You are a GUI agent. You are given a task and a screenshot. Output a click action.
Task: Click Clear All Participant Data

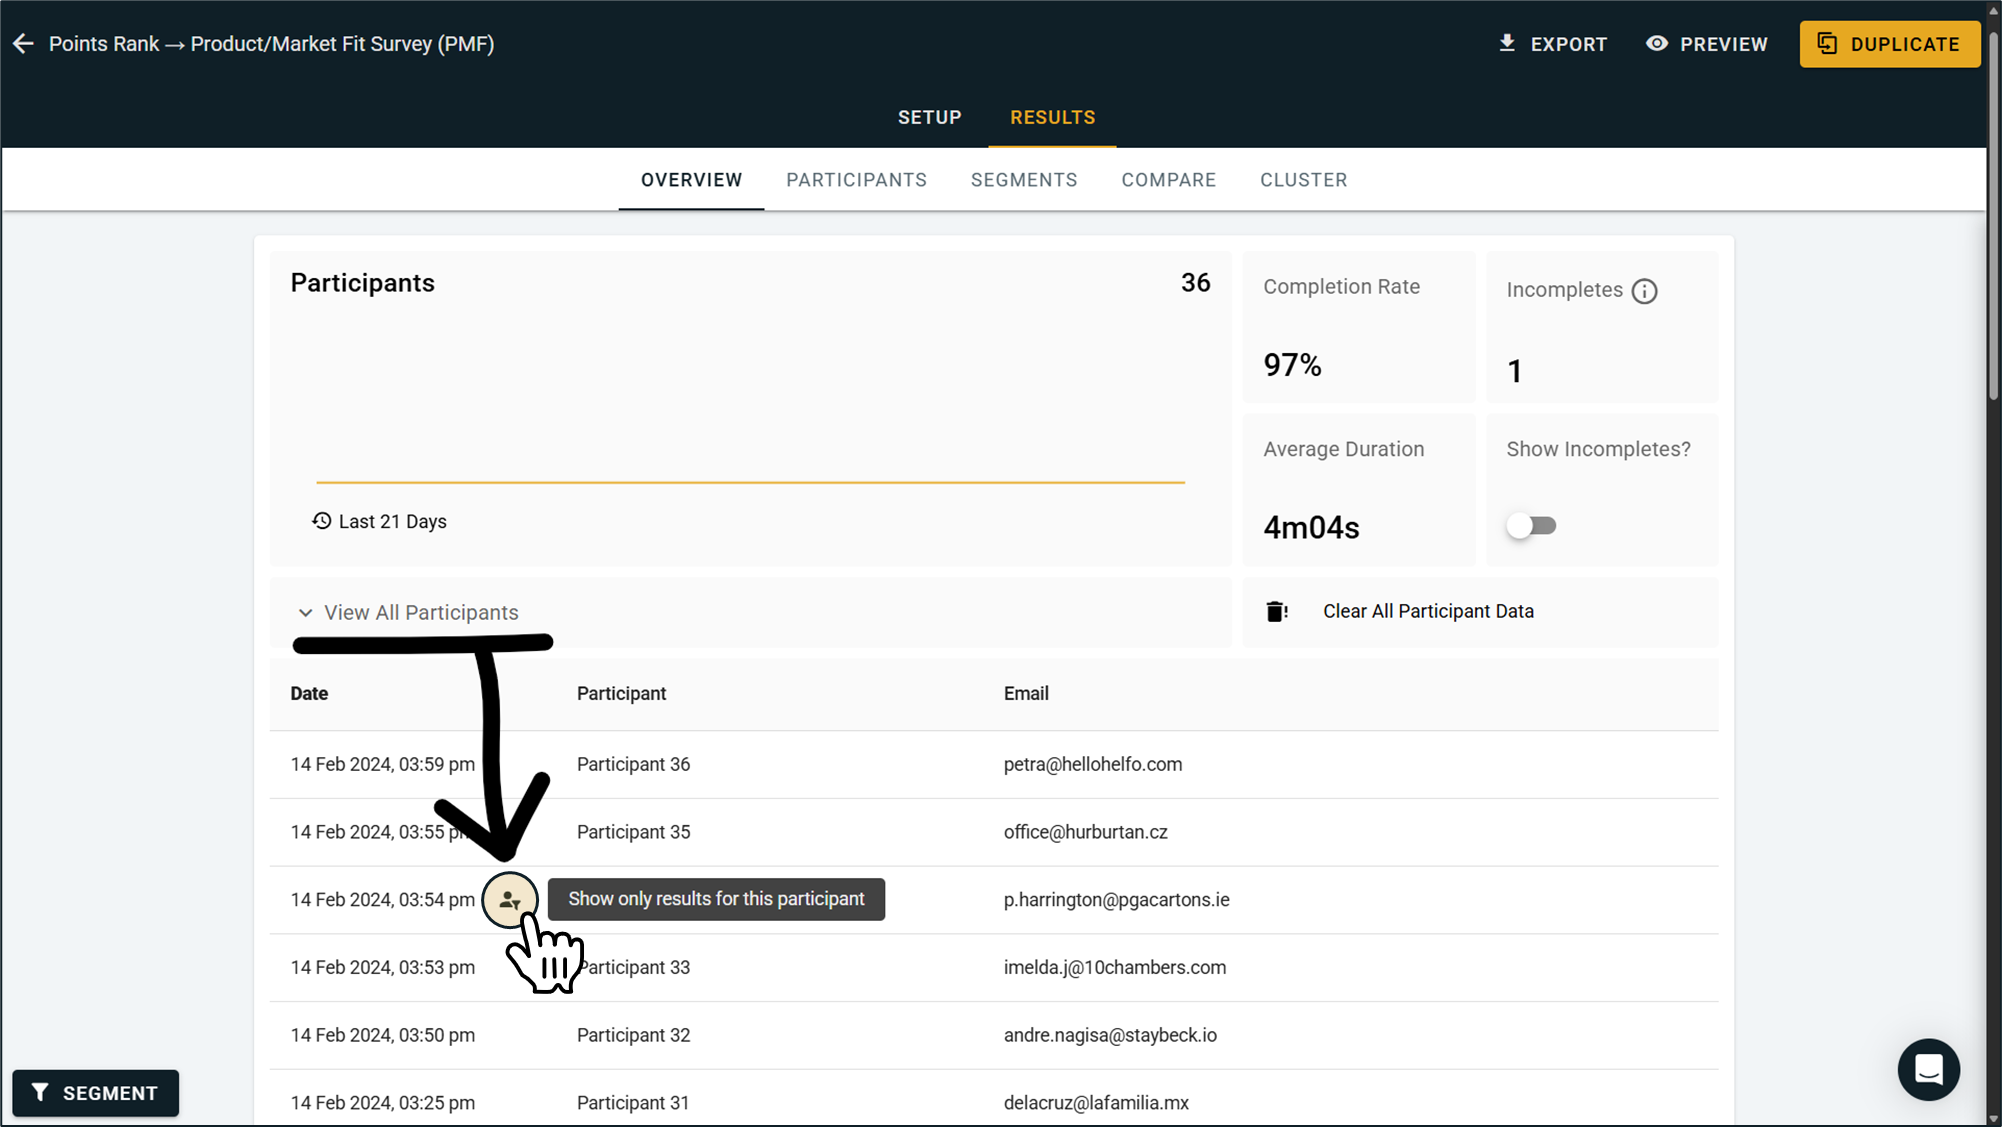pos(1427,612)
